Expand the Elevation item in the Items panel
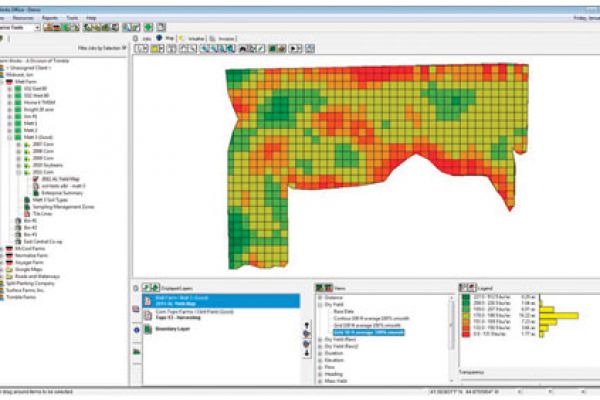 (x=320, y=360)
